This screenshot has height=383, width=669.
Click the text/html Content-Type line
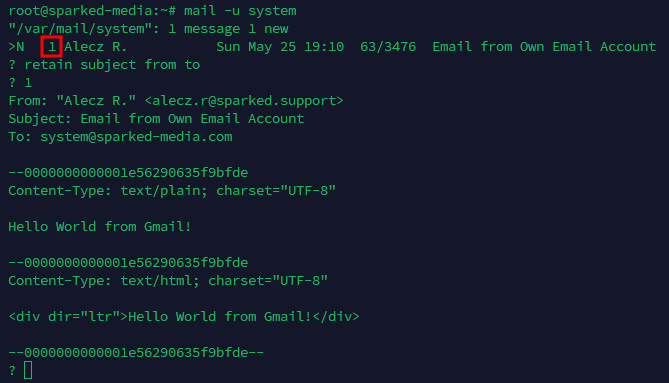(168, 281)
